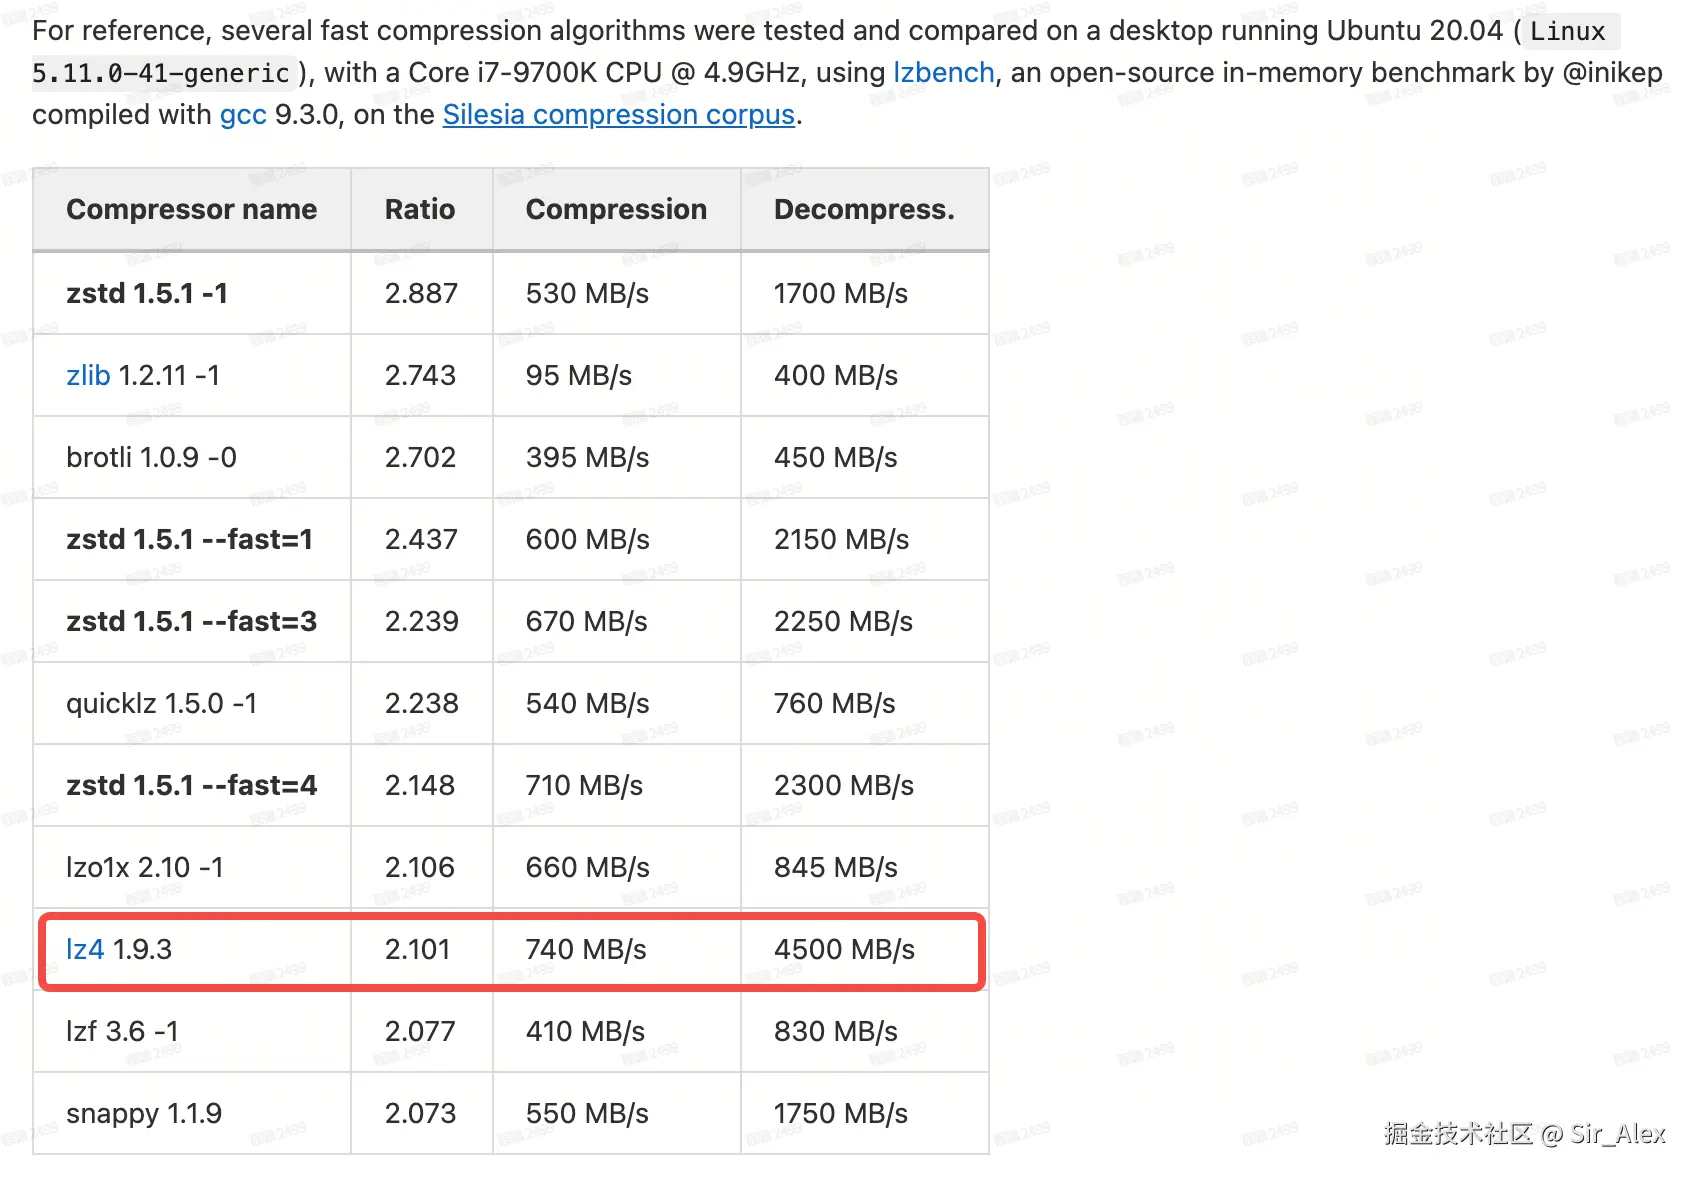Click the 2.887 ratio cell
This screenshot has height=1178, width=1696.
click(421, 294)
